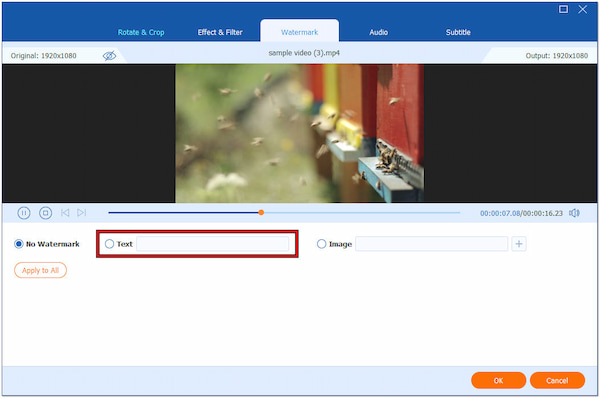Select the Image watermark radio option
600x398 pixels.
pos(321,244)
